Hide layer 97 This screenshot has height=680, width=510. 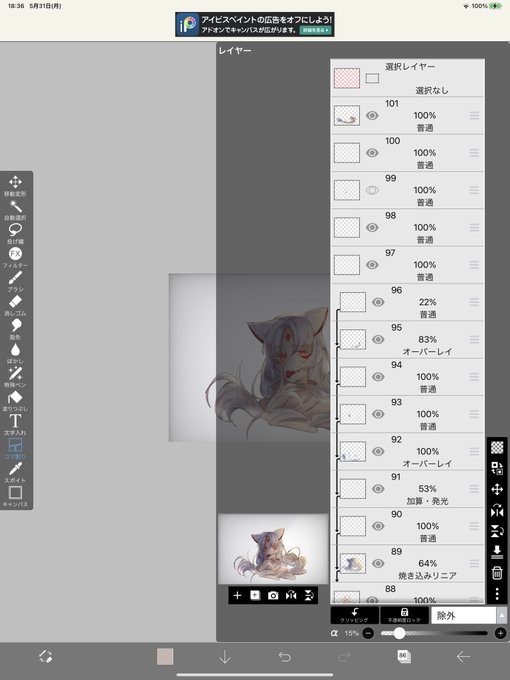372,265
